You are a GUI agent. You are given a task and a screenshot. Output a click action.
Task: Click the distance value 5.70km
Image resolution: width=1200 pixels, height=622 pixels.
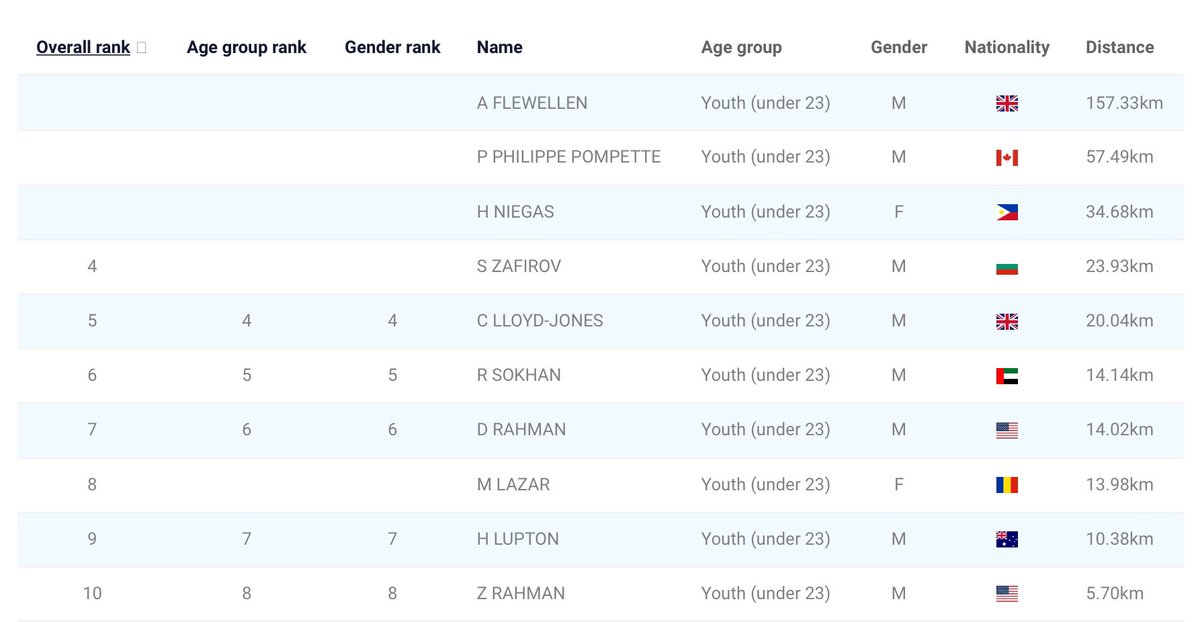click(1115, 593)
